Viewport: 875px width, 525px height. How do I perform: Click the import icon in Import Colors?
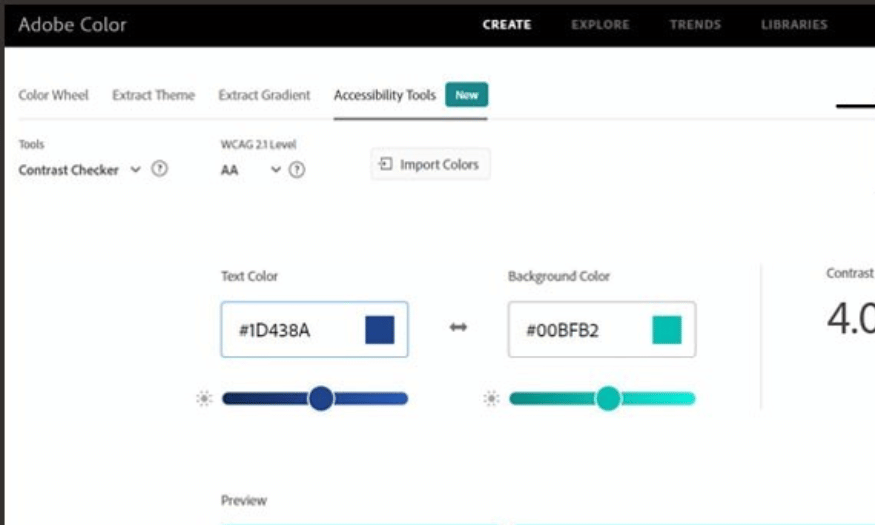coord(386,164)
